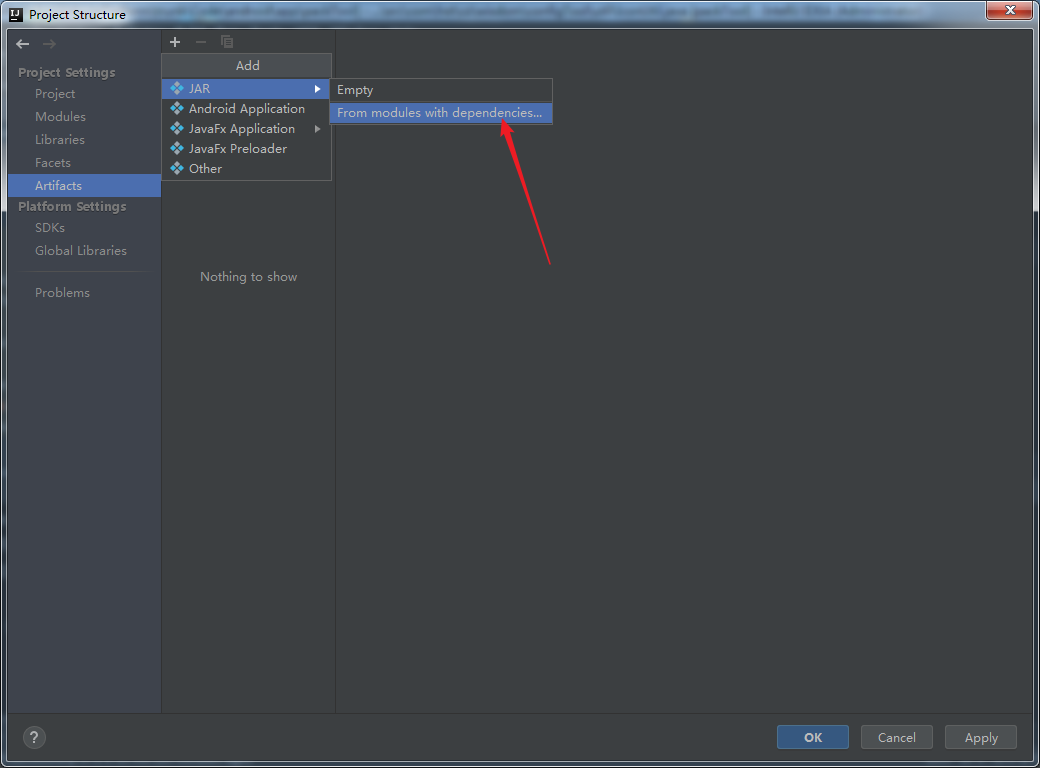1040x768 pixels.
Task: Select the Empty JAR option
Action: point(441,90)
